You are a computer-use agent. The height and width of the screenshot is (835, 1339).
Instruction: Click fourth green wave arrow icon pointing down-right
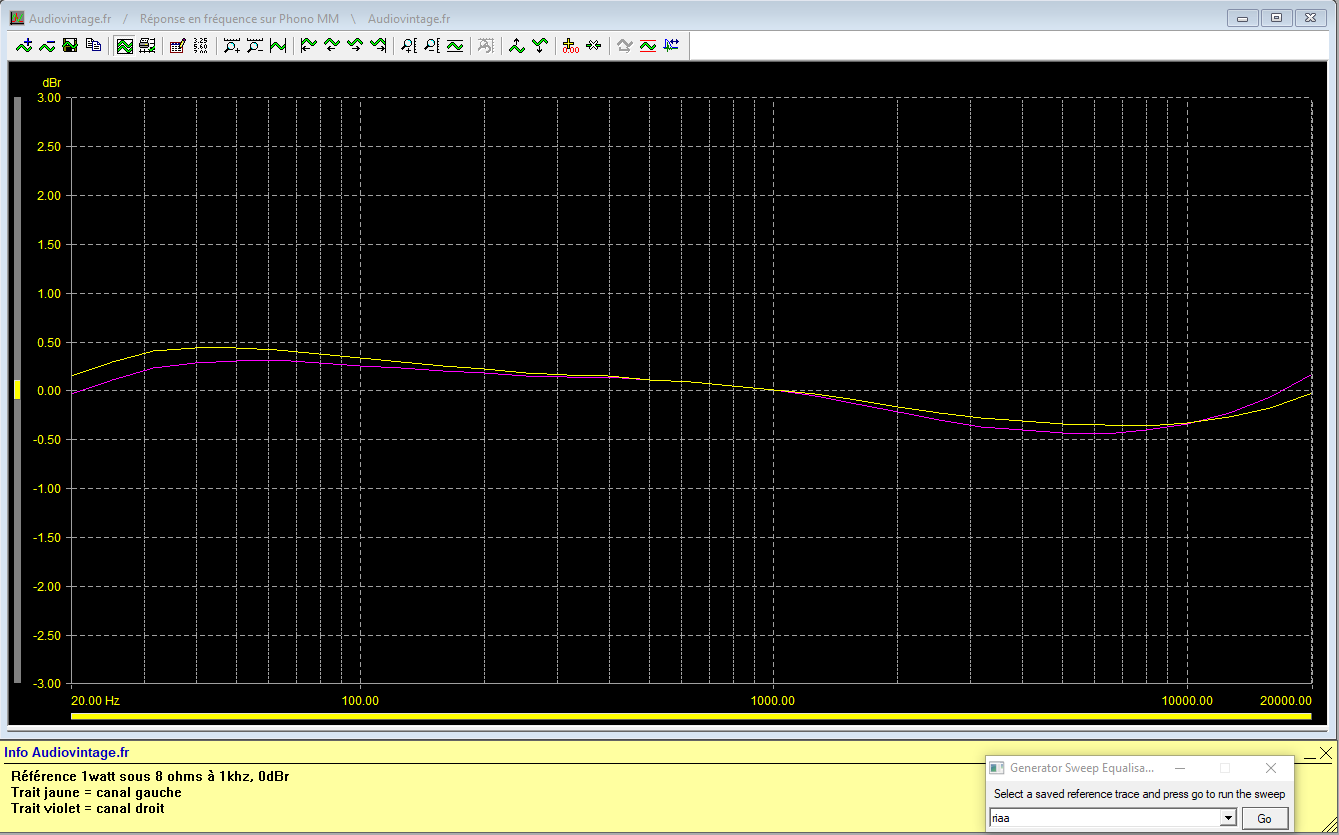click(x=378, y=45)
